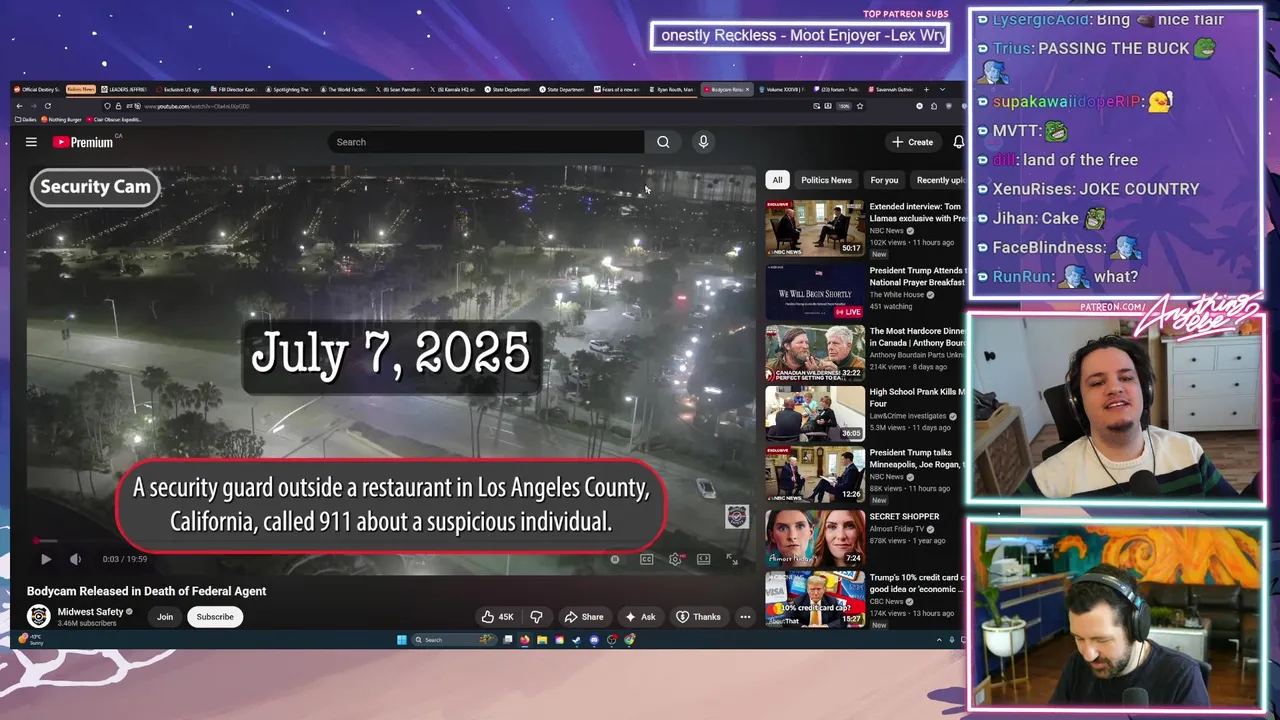This screenshot has width=1280, height=720.
Task: Open Nothing Burger bookmark
Action: point(61,120)
